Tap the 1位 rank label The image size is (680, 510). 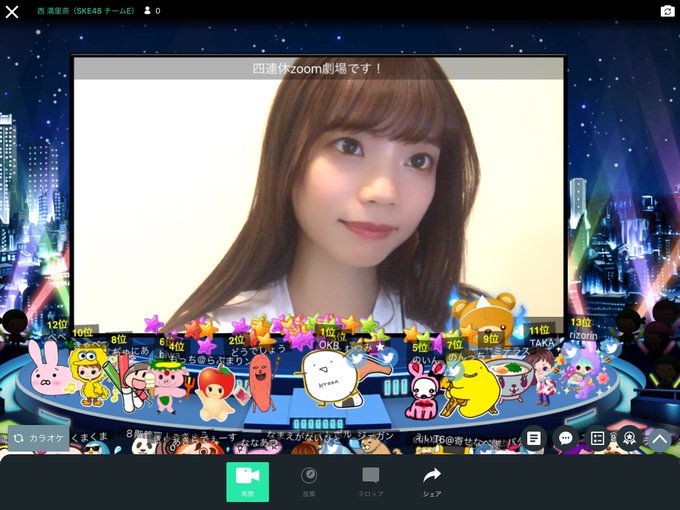(x=328, y=333)
